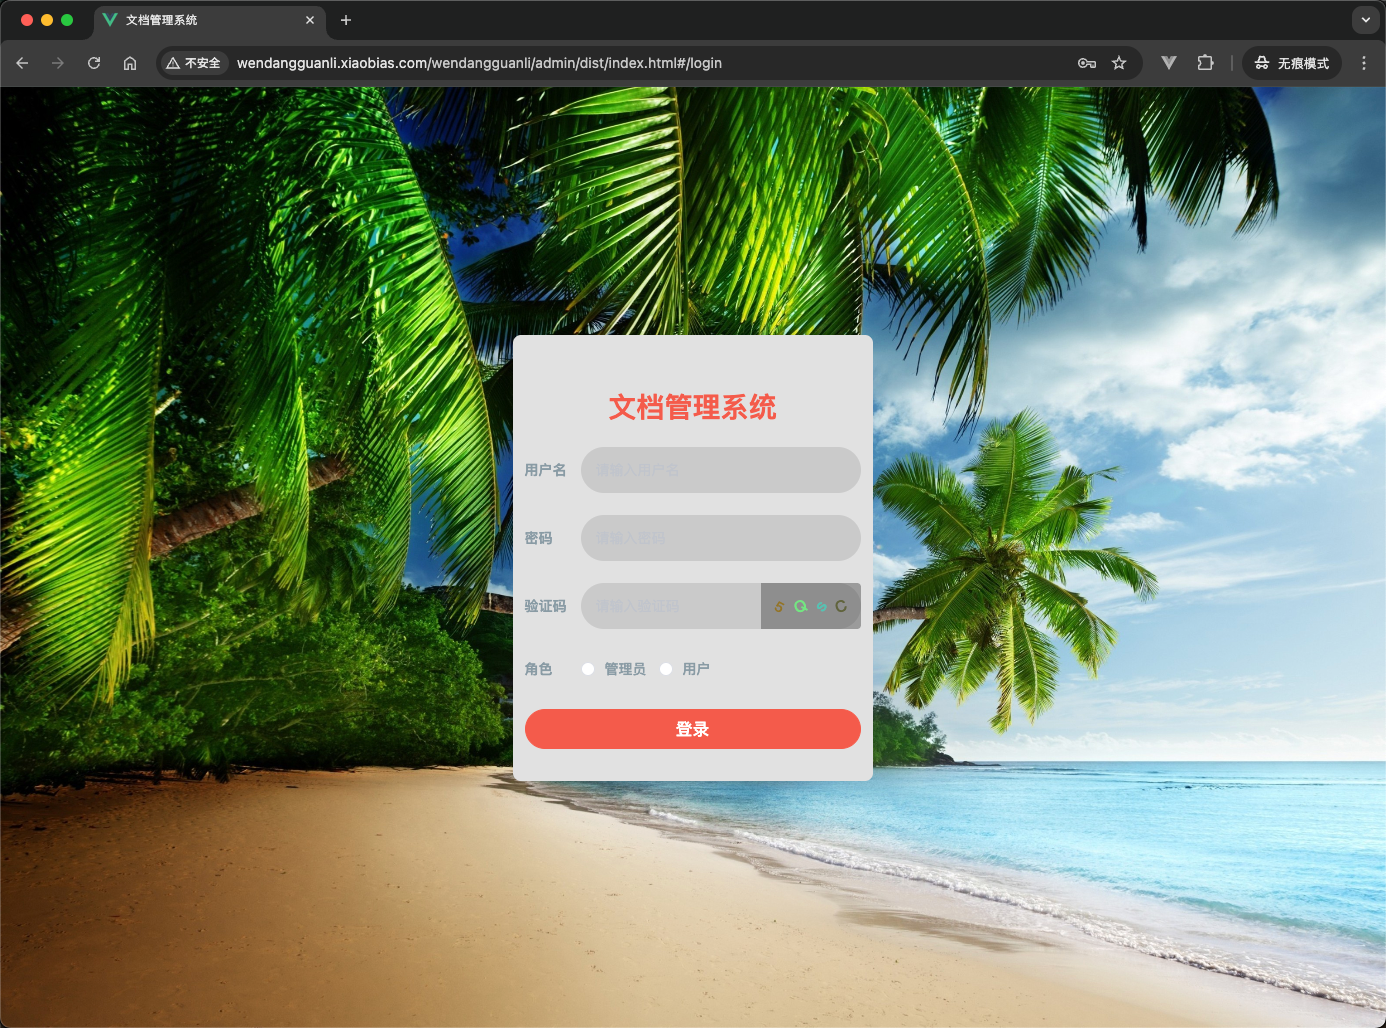
Task: Click the 无痕模式 incognito indicator
Action: pyautogui.click(x=1292, y=63)
